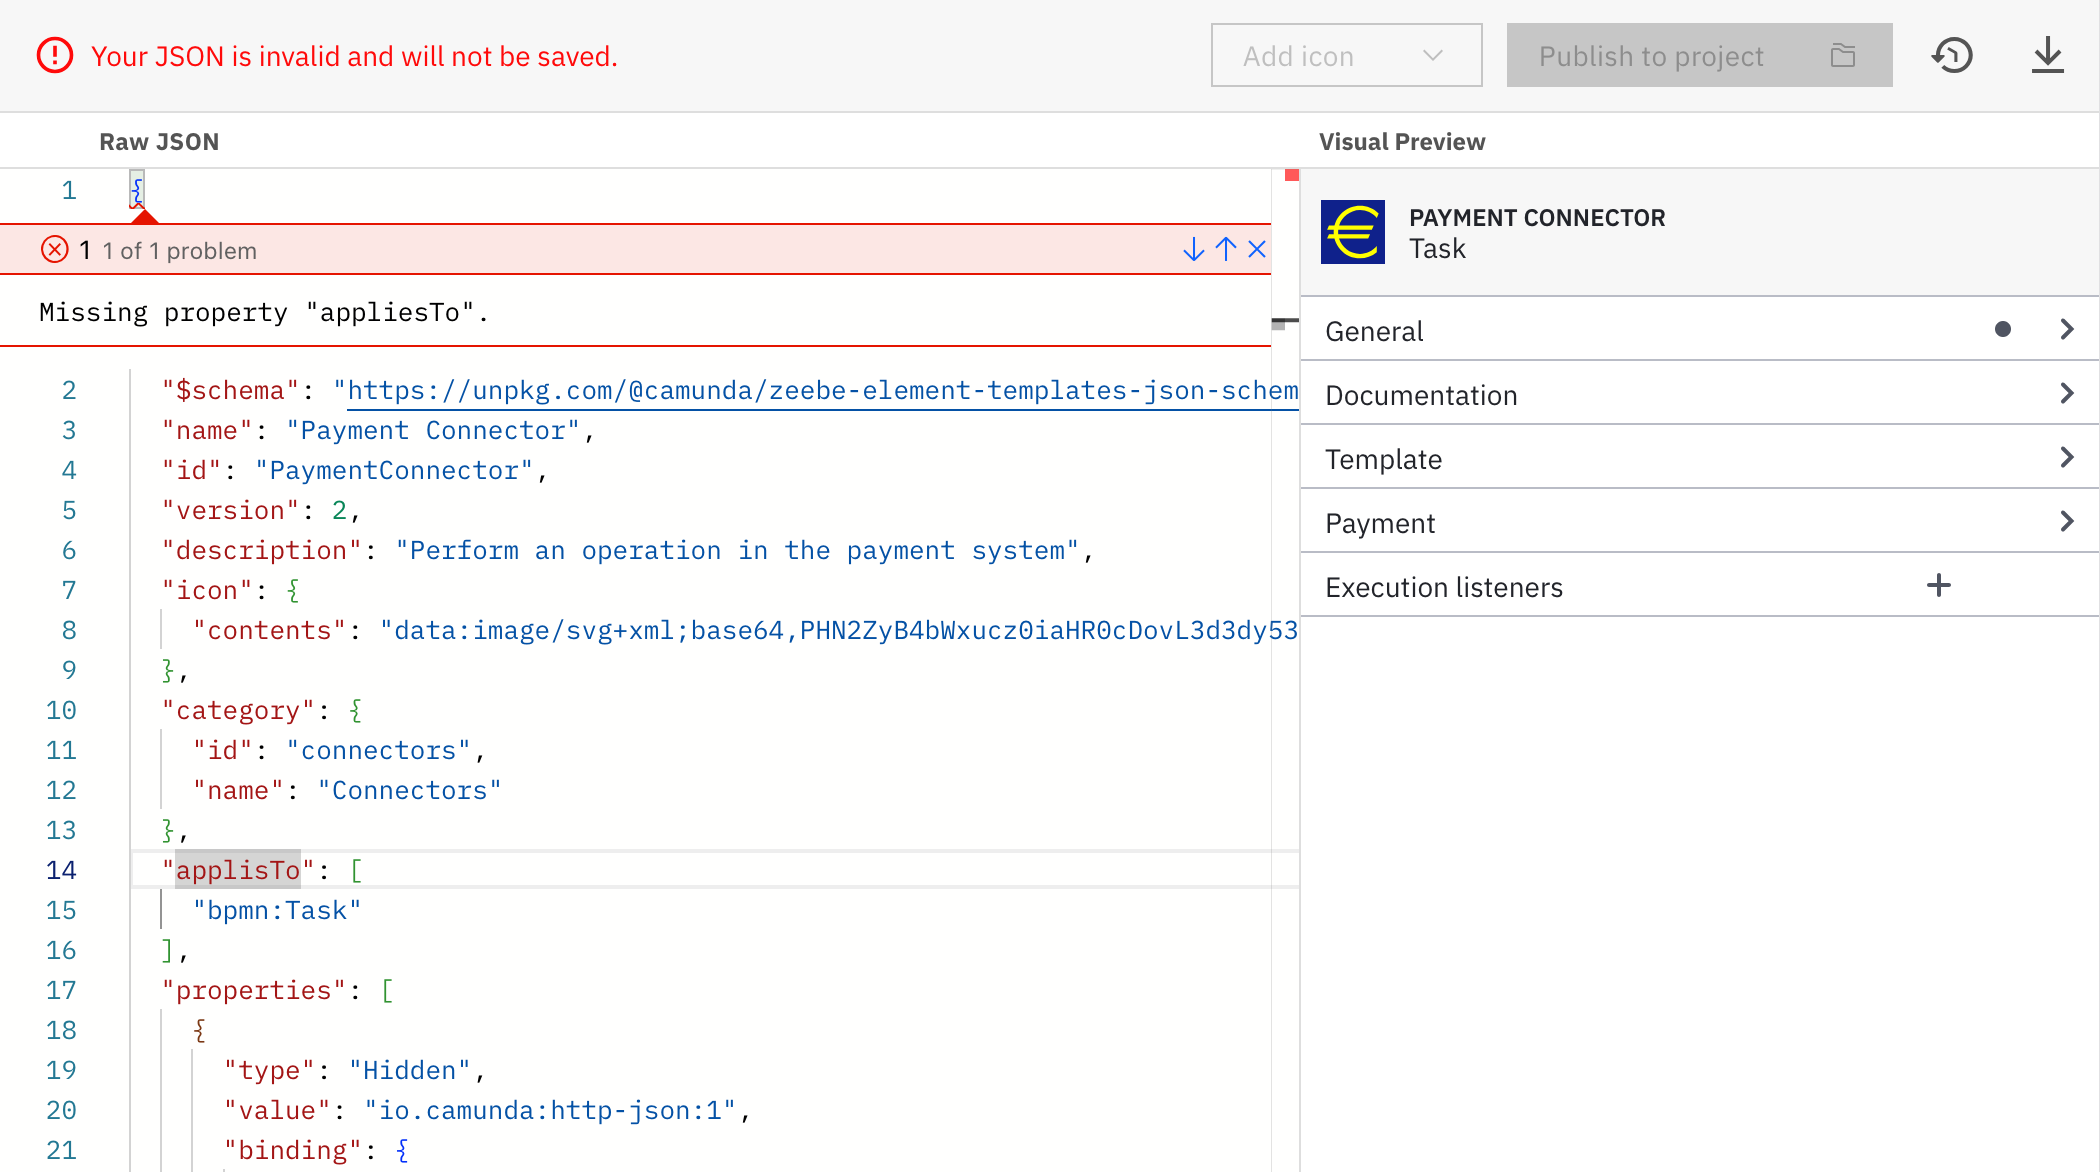Click the modified-state dot beside General
The width and height of the screenshot is (2100, 1172).
point(2003,328)
